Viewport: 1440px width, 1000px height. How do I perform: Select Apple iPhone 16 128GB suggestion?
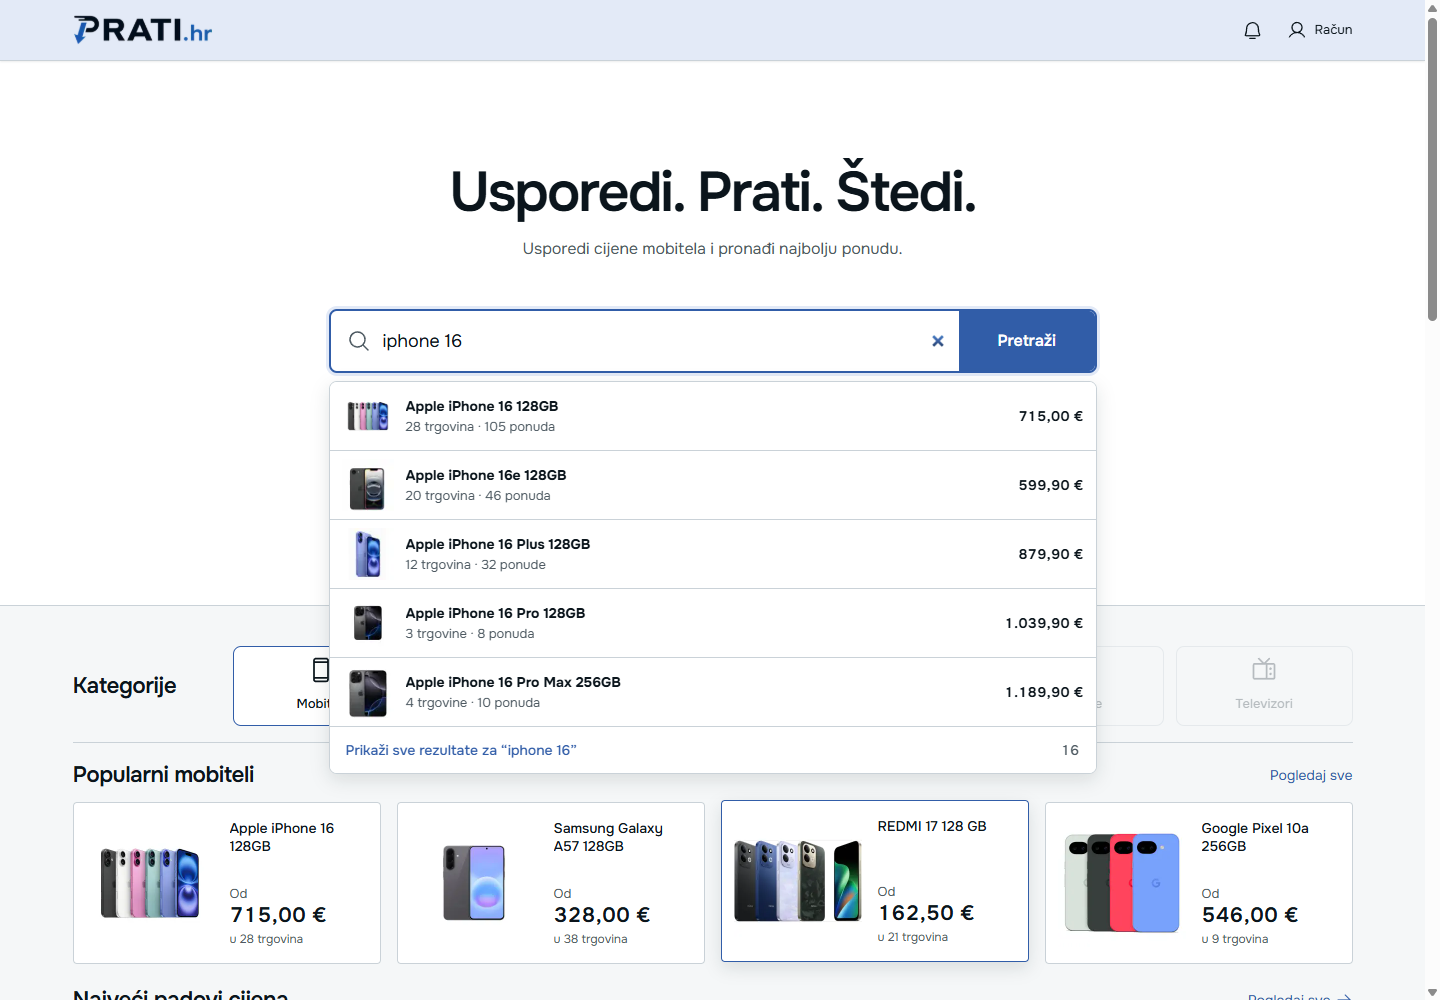point(713,416)
